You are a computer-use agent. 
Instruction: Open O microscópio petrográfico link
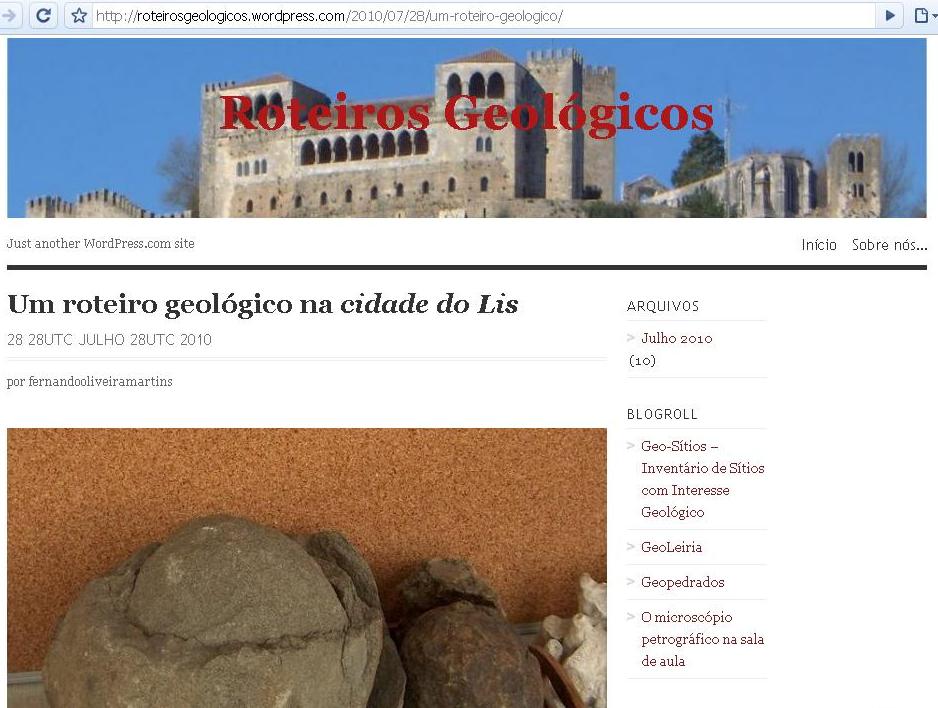point(702,639)
